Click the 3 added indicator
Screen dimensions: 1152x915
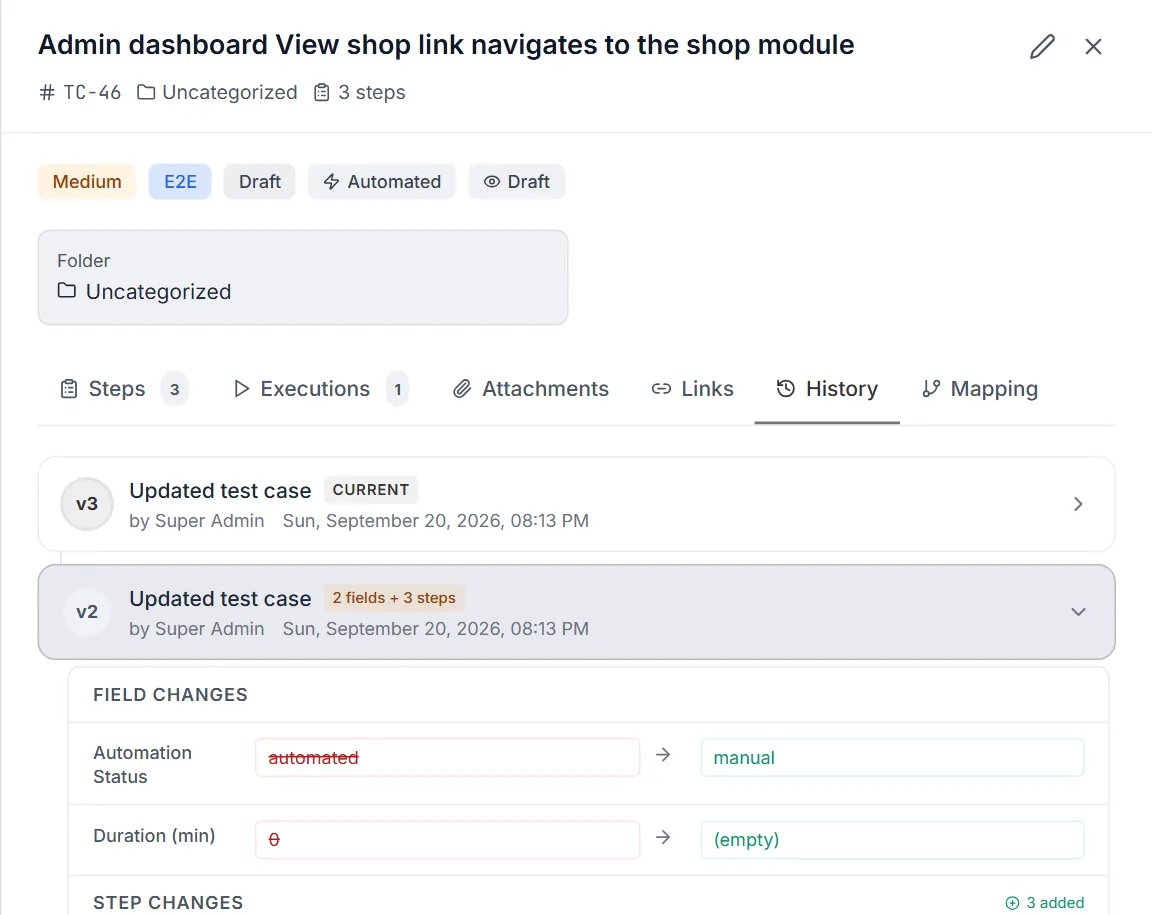1044,903
